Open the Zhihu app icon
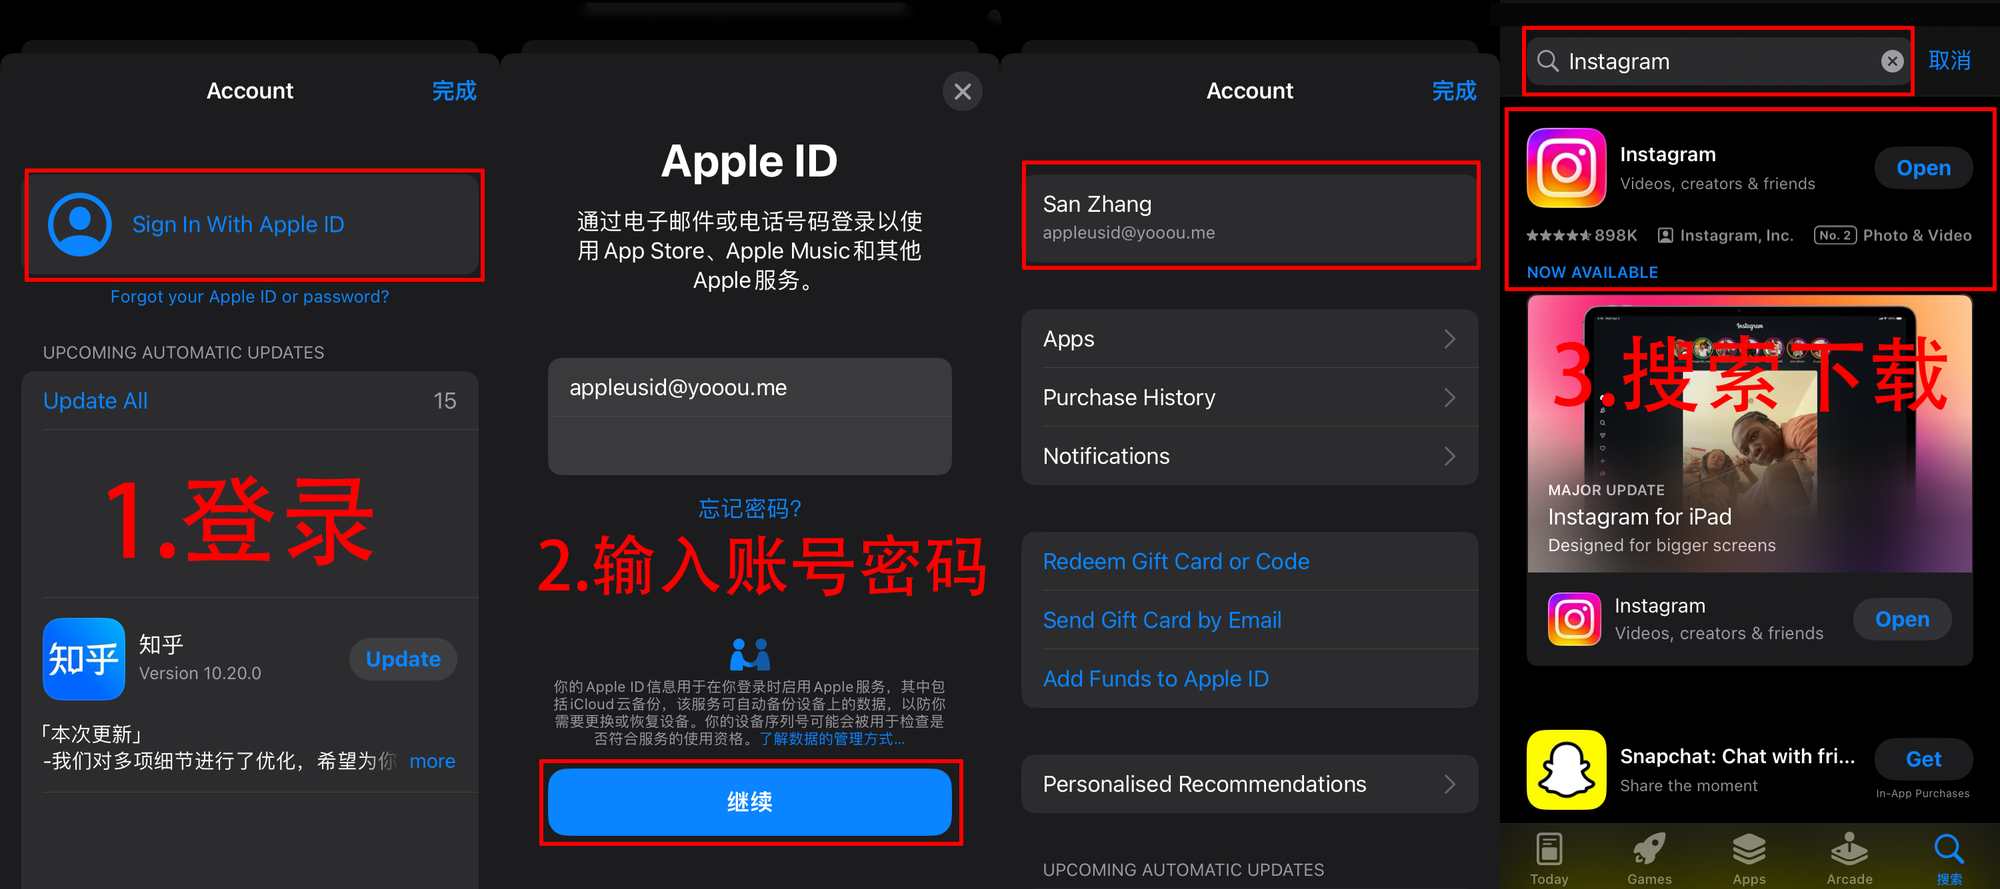 [84, 659]
